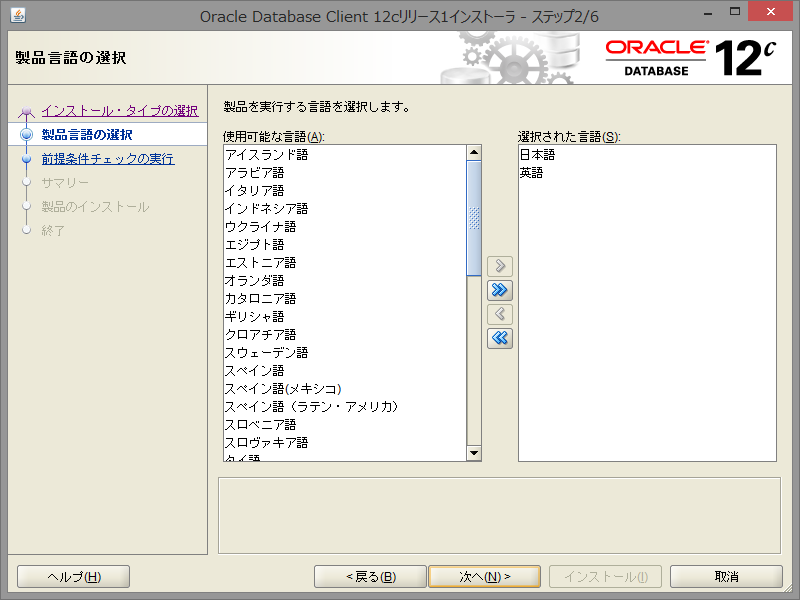Click the Java icon in the title bar
The height and width of the screenshot is (600, 800).
click(x=18, y=15)
